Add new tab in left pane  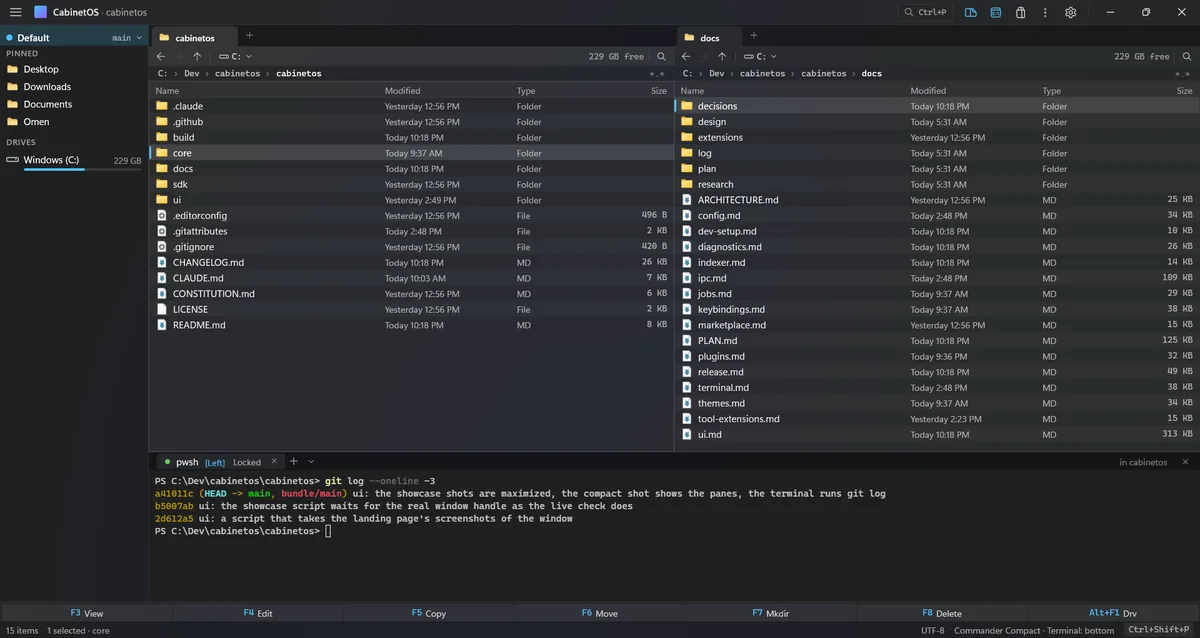coord(250,36)
